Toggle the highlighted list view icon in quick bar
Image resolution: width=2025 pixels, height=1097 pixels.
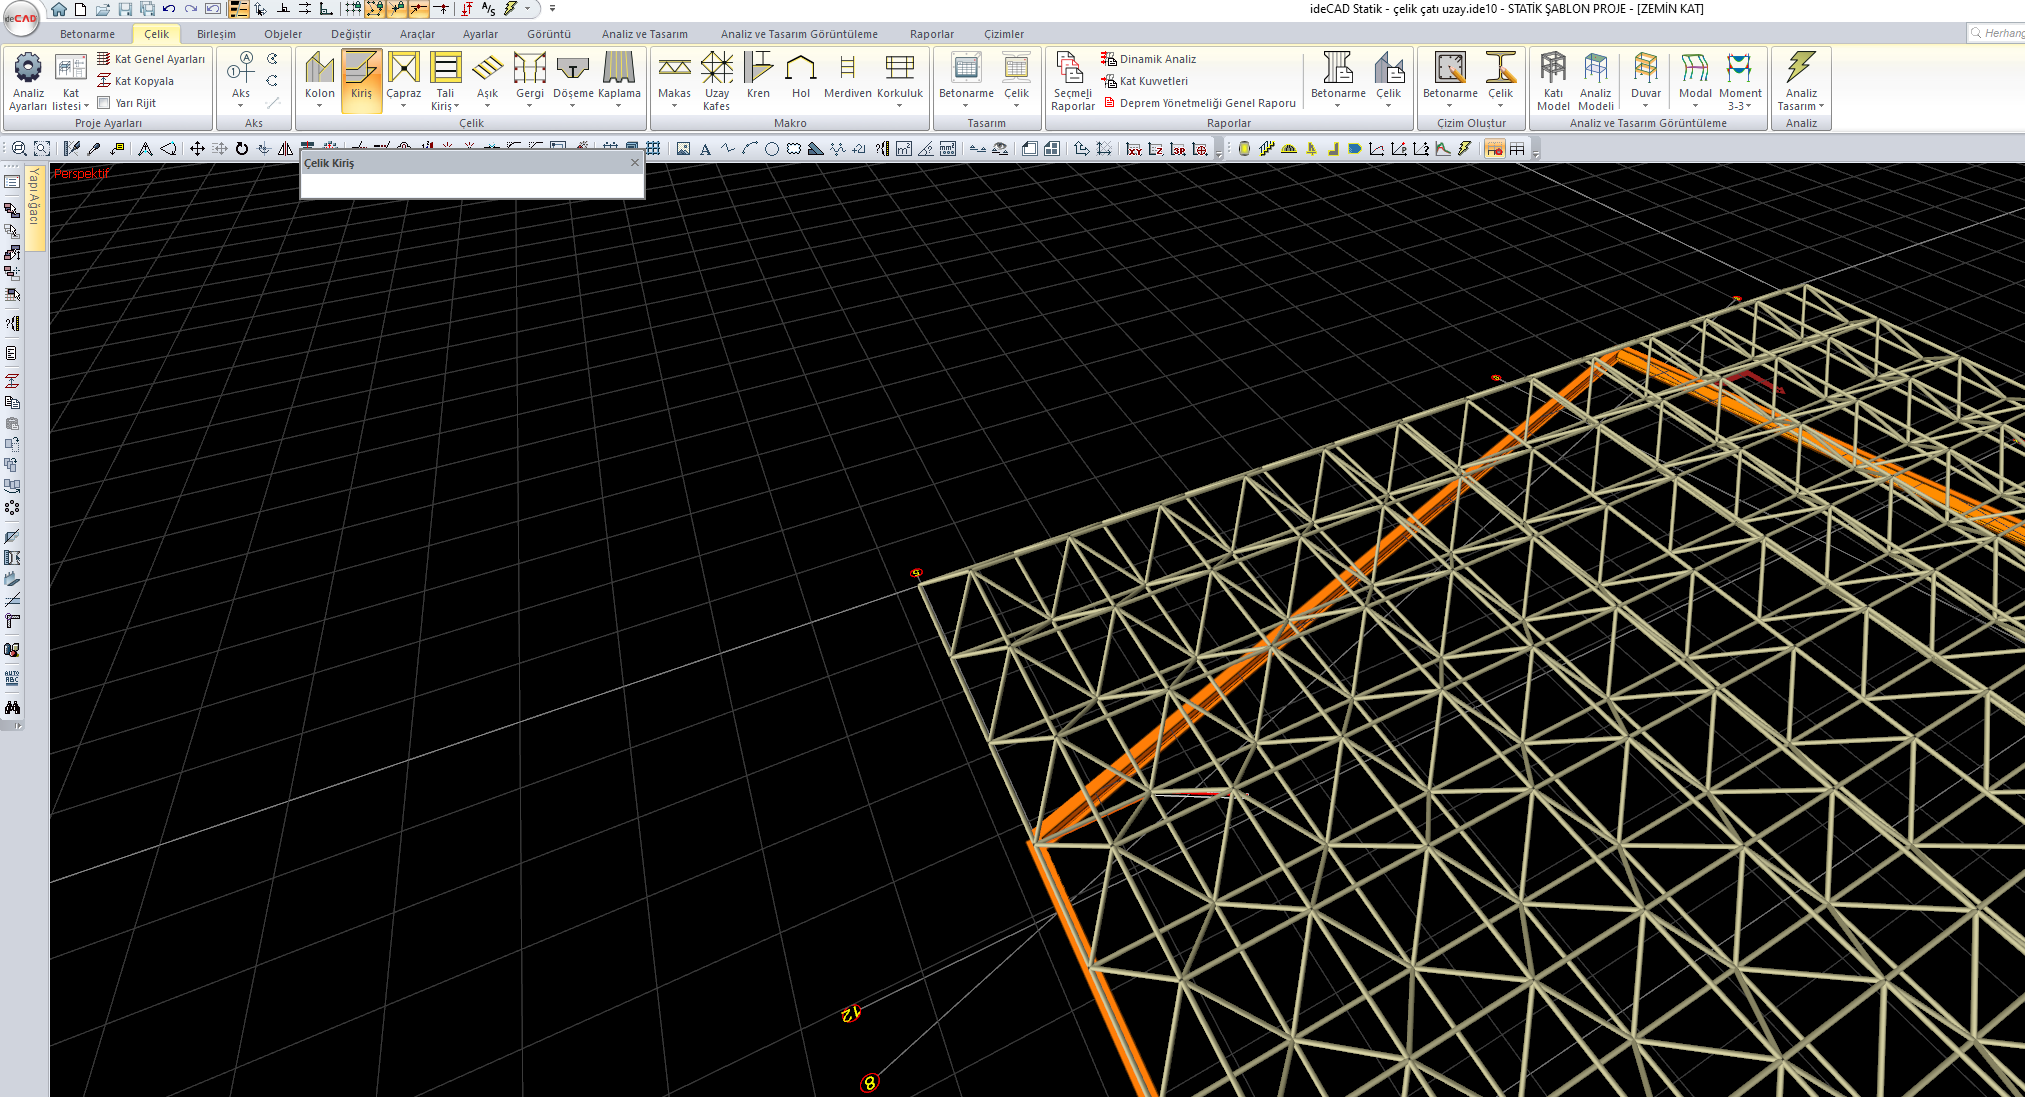(238, 9)
